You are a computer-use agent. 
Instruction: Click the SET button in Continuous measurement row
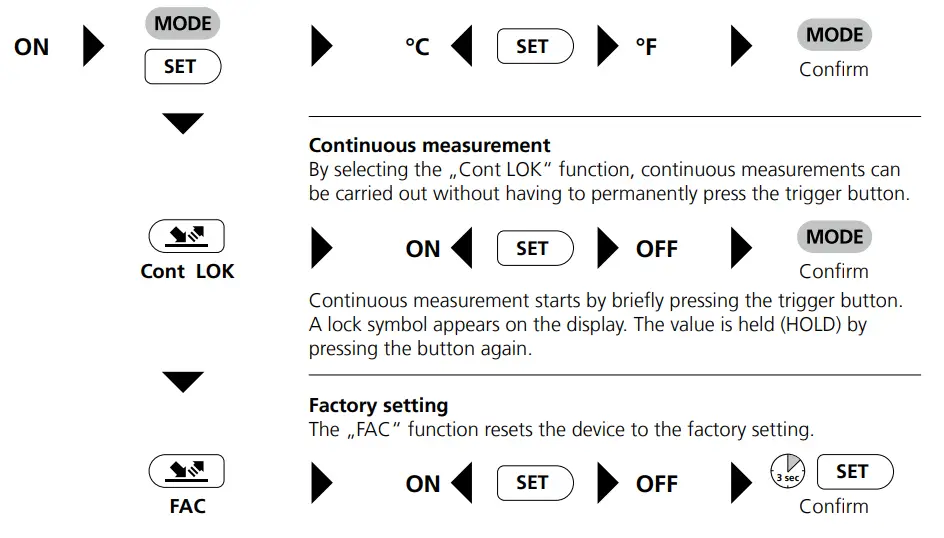pos(535,249)
